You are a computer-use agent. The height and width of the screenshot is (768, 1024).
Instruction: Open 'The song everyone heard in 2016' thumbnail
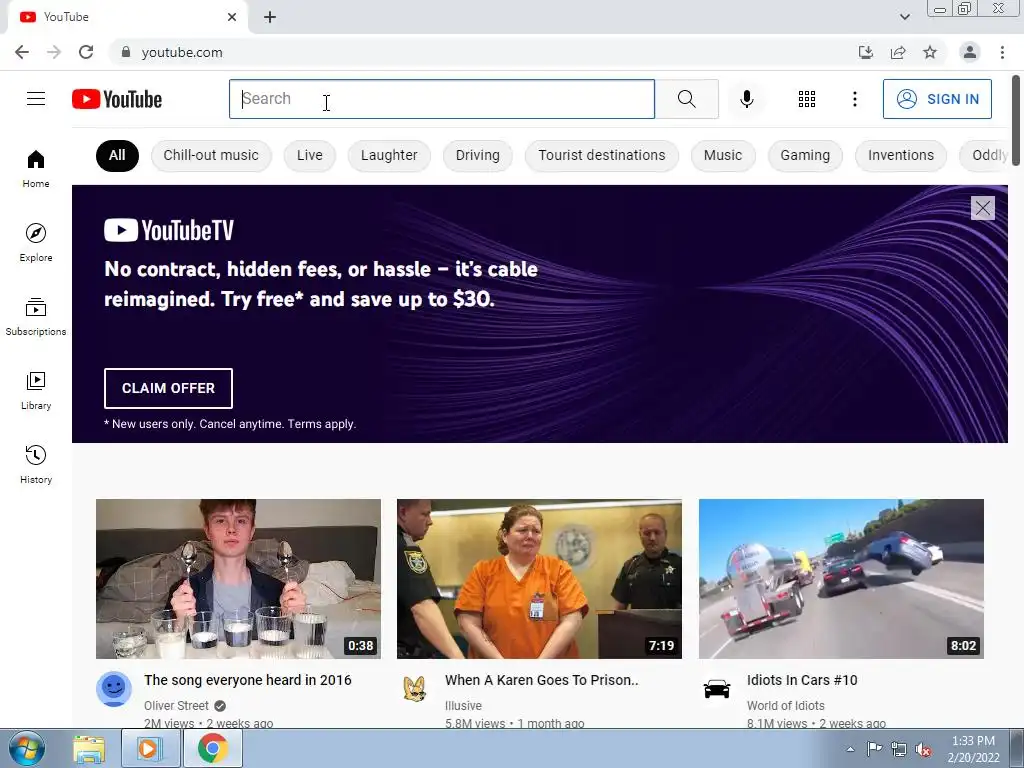tap(238, 579)
